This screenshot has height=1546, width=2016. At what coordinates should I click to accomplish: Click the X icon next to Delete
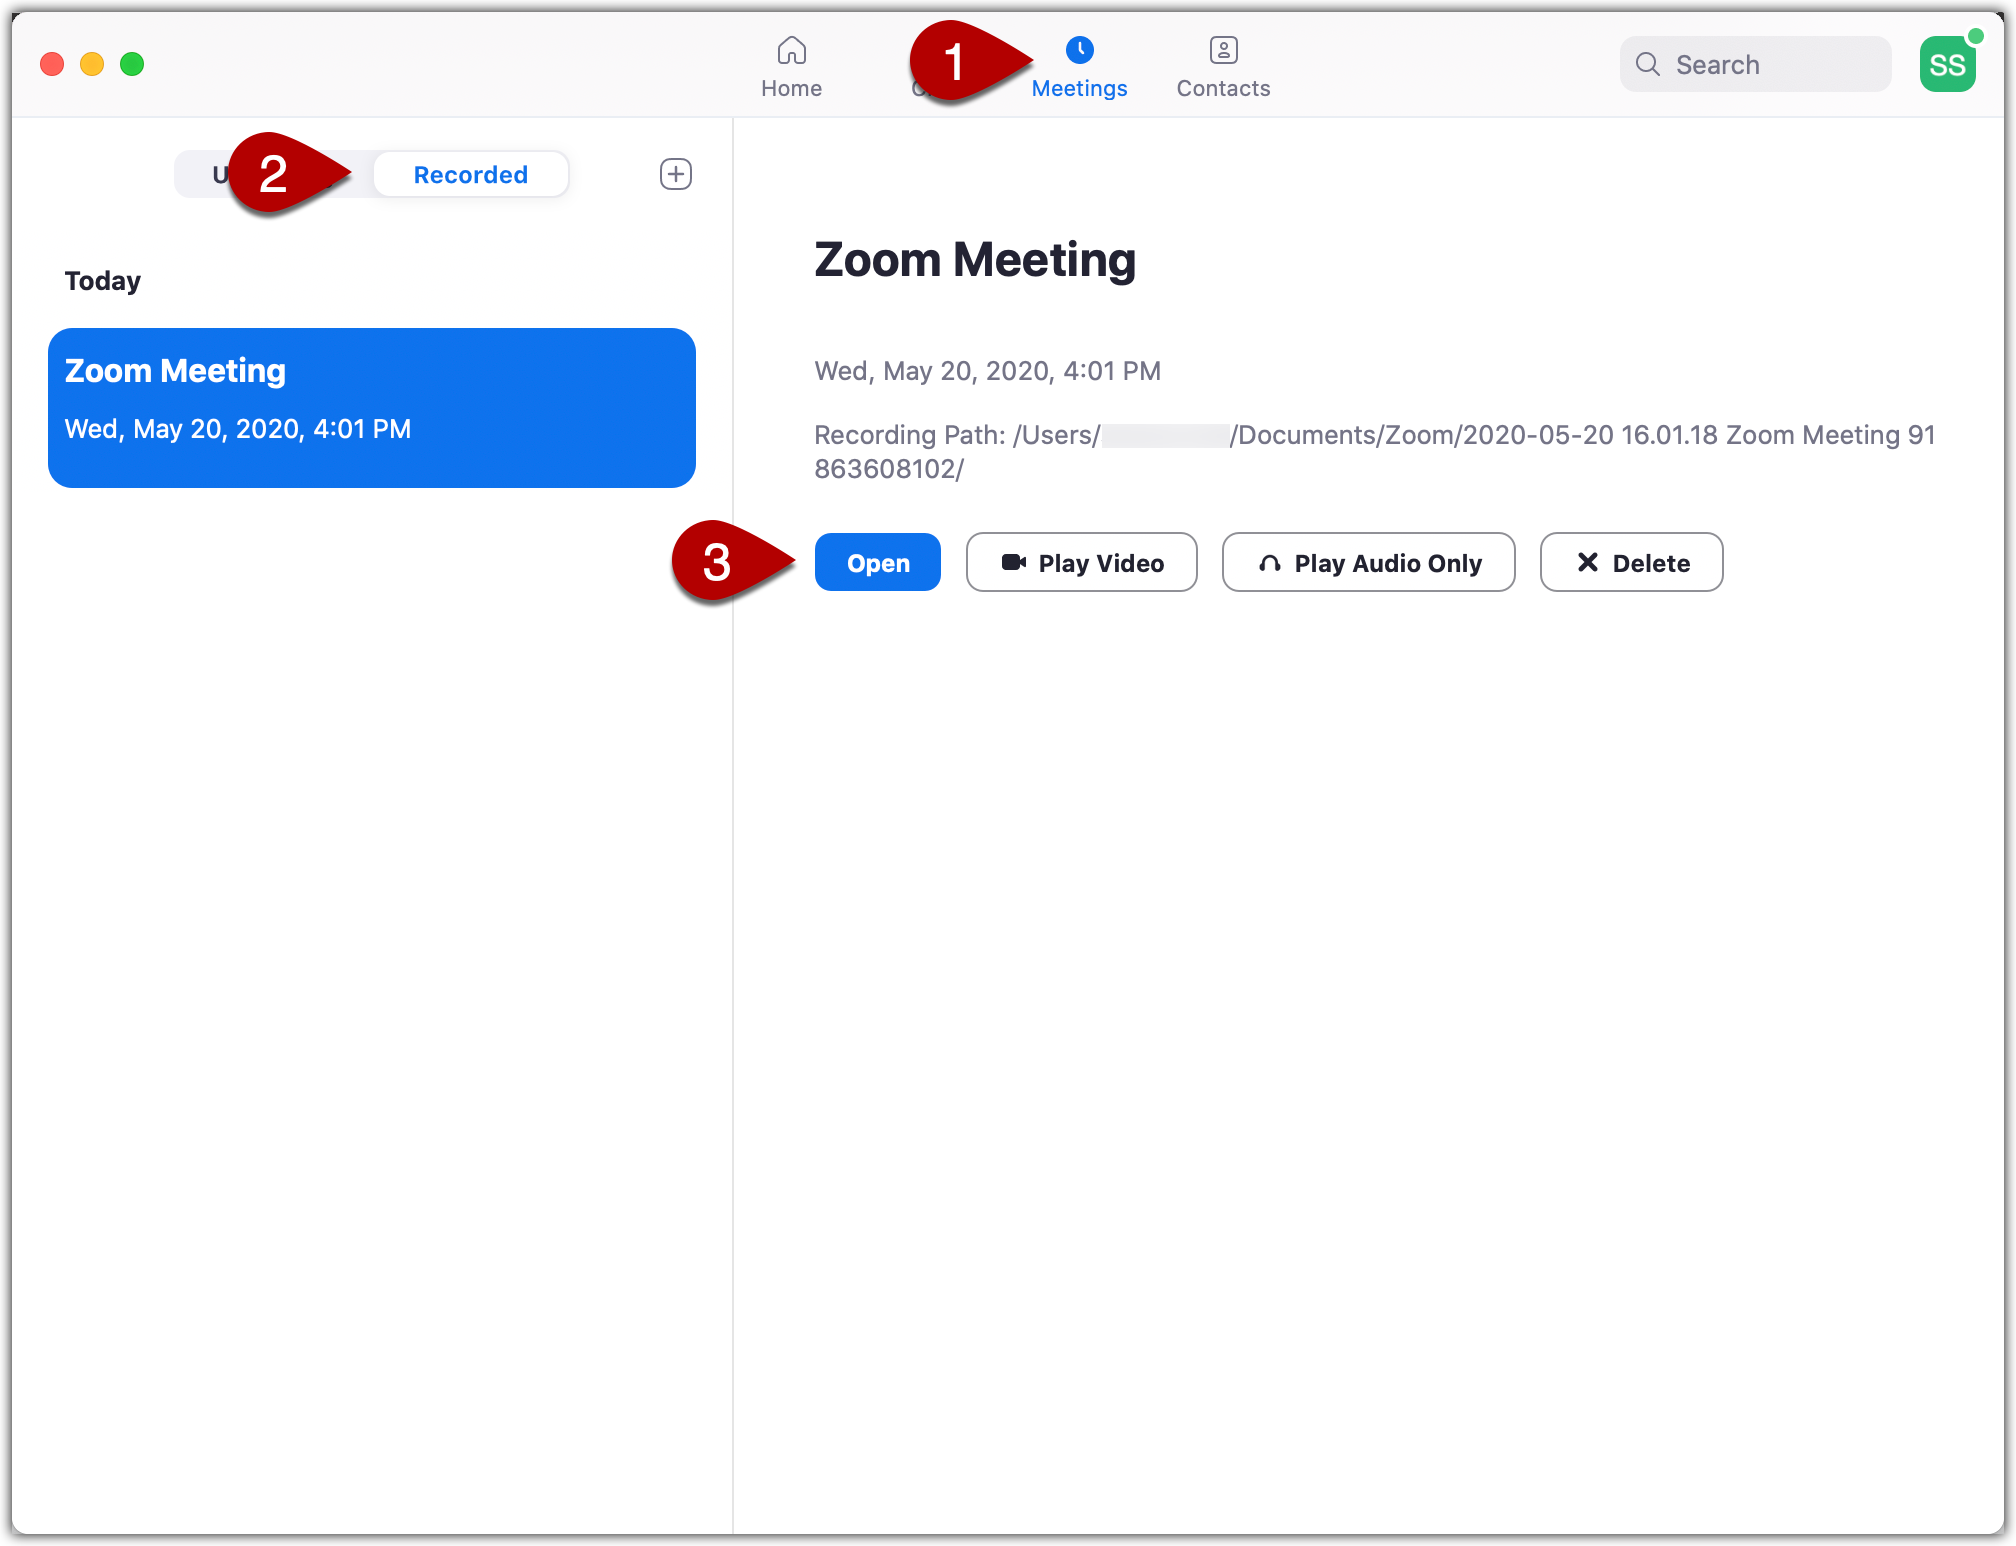coord(1587,562)
